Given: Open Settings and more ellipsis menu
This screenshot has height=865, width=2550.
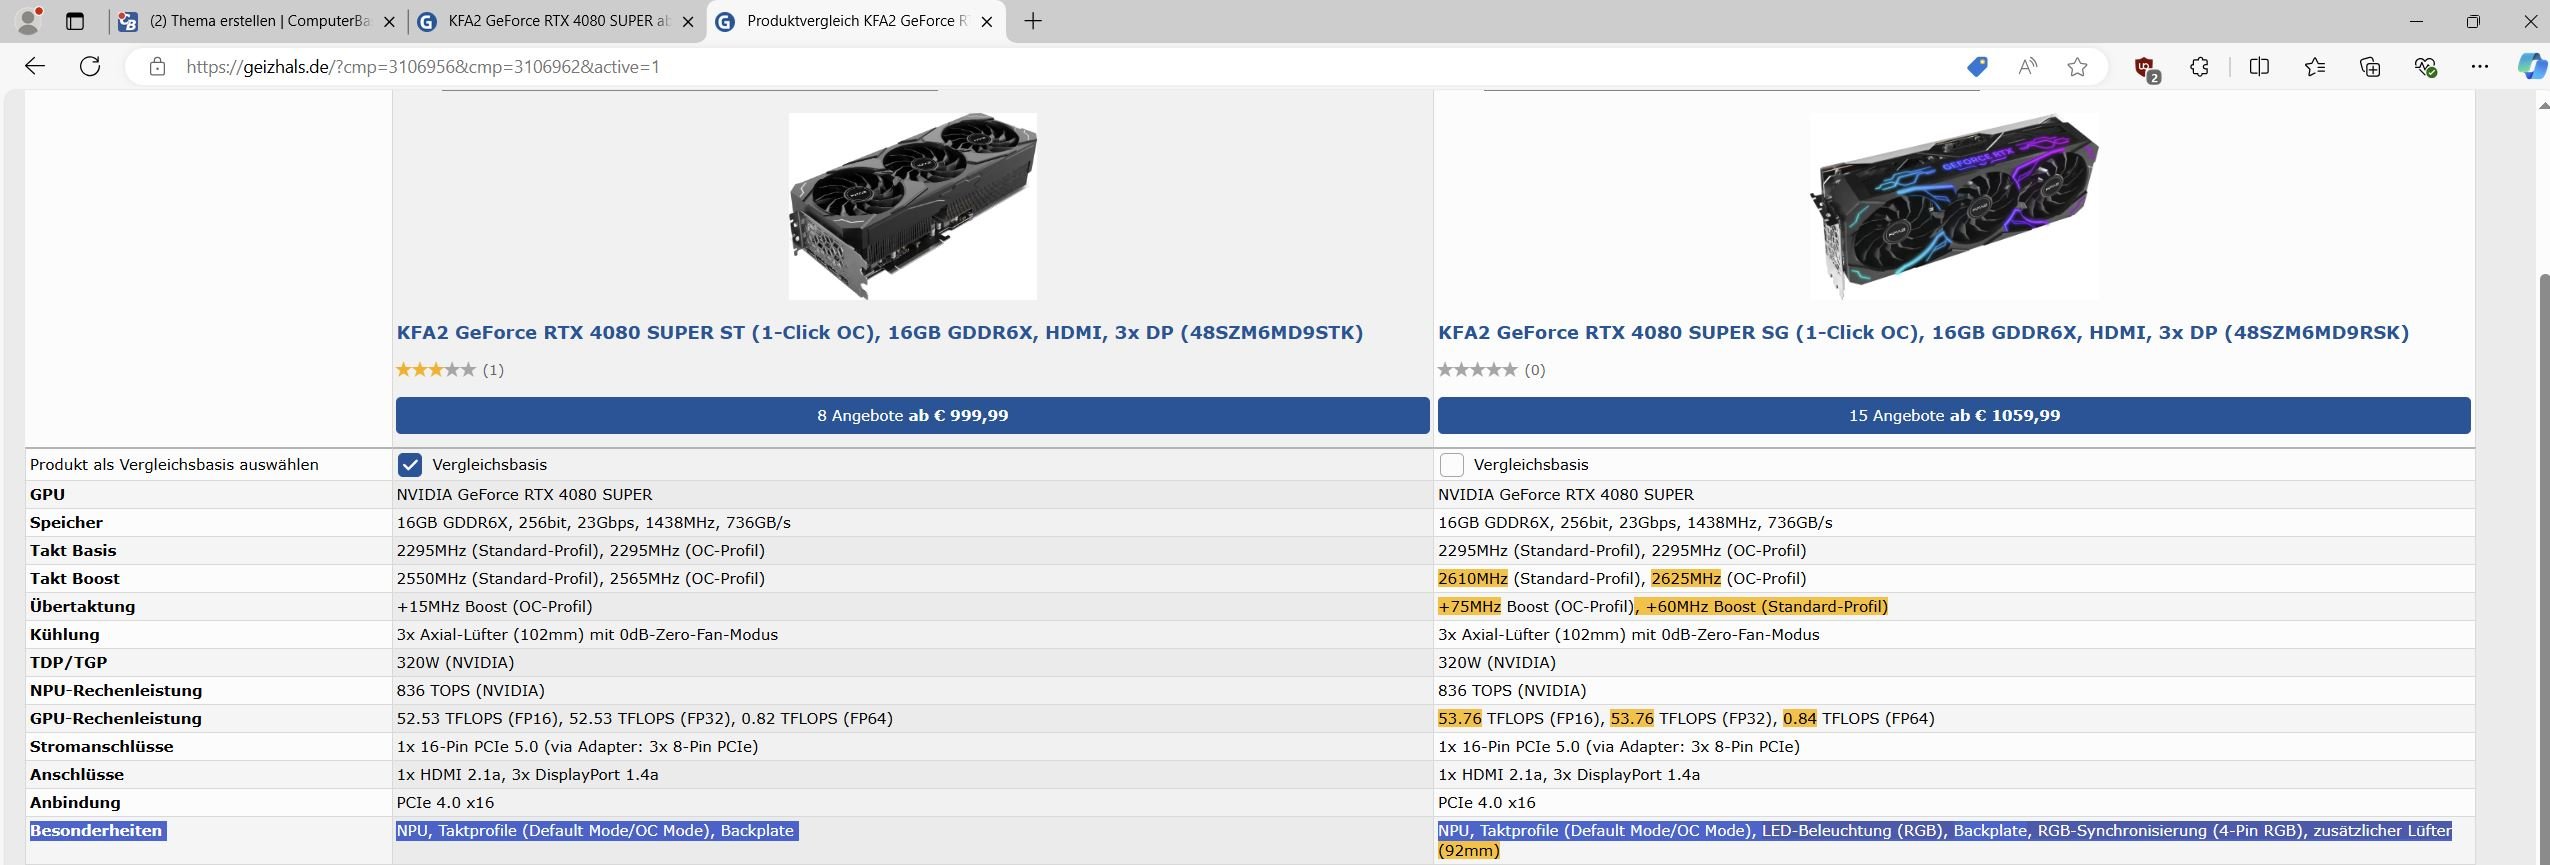Looking at the screenshot, I should (2480, 67).
